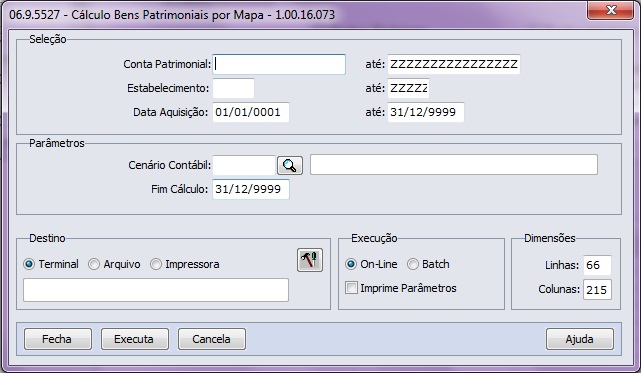Enable the Imprime Parâmetros checkbox

351,288
